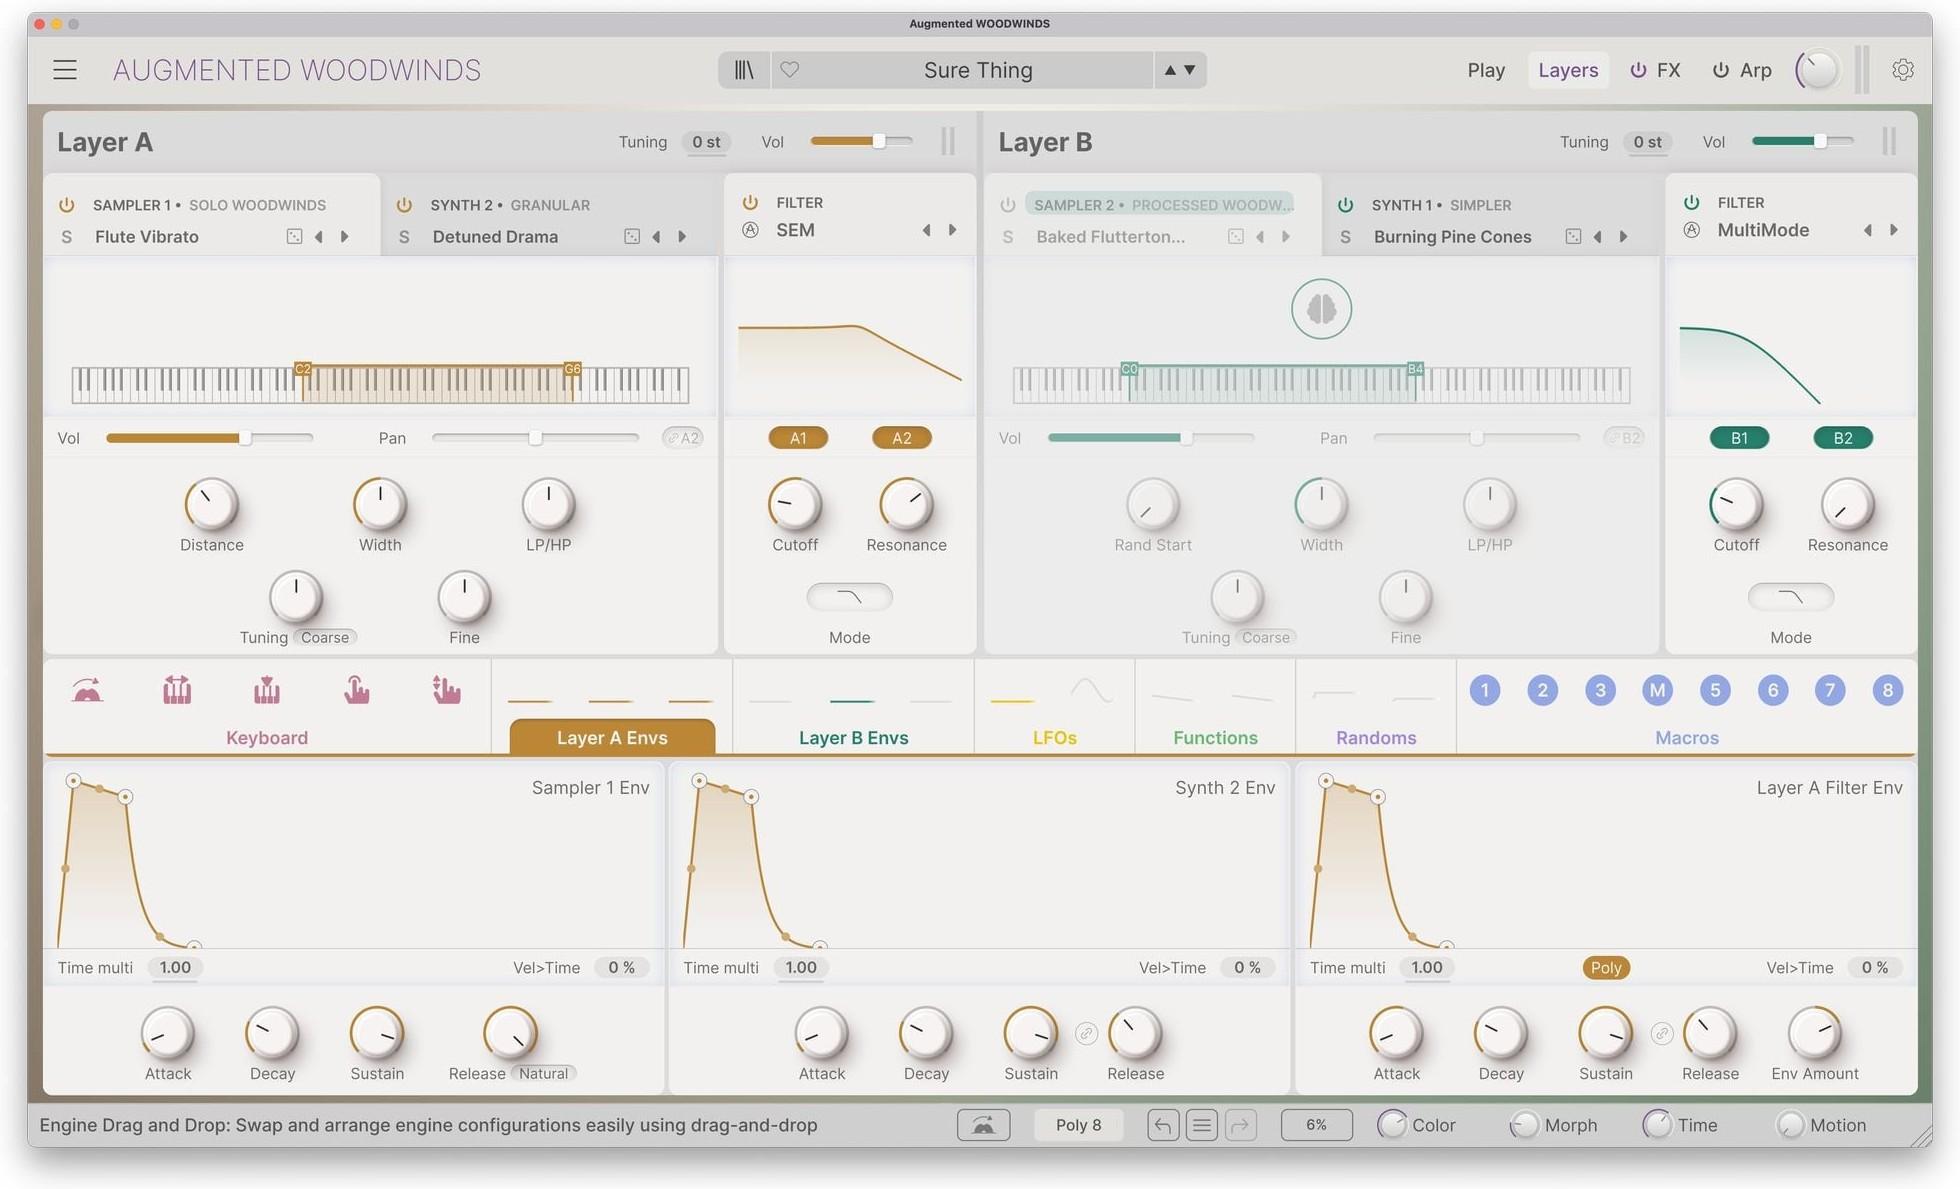Adjust Layer A master Vol slider
1960x1189 pixels.
point(861,142)
